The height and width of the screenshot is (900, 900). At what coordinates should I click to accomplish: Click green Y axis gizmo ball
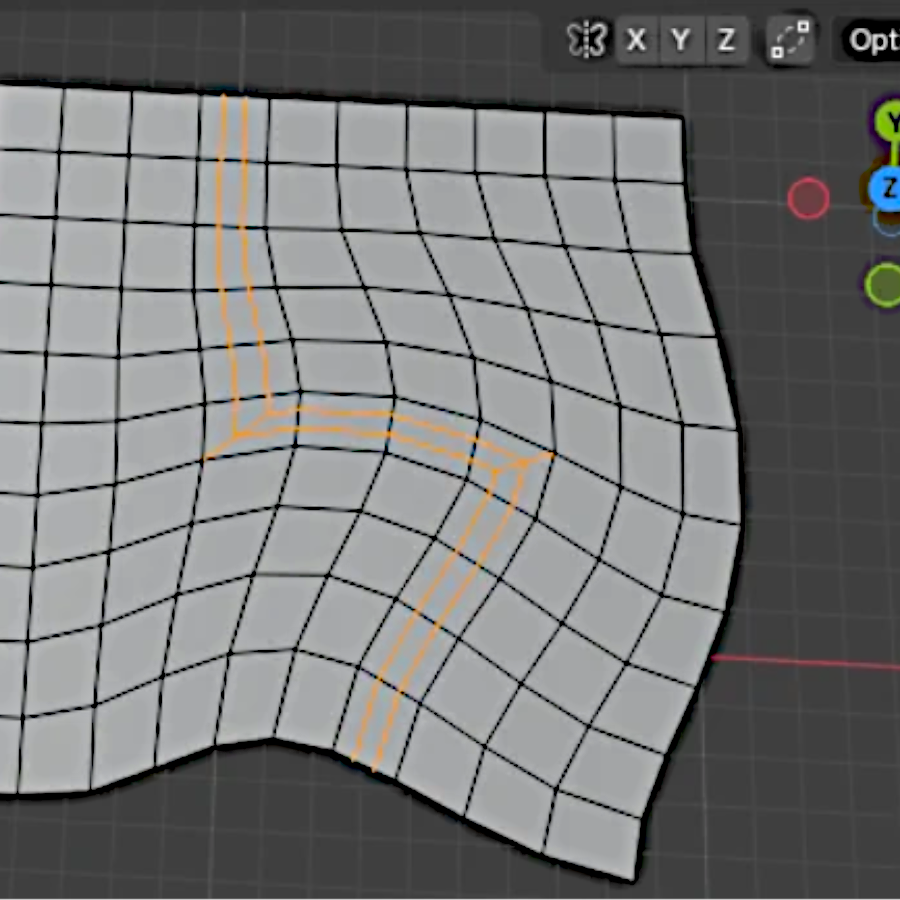click(888, 120)
